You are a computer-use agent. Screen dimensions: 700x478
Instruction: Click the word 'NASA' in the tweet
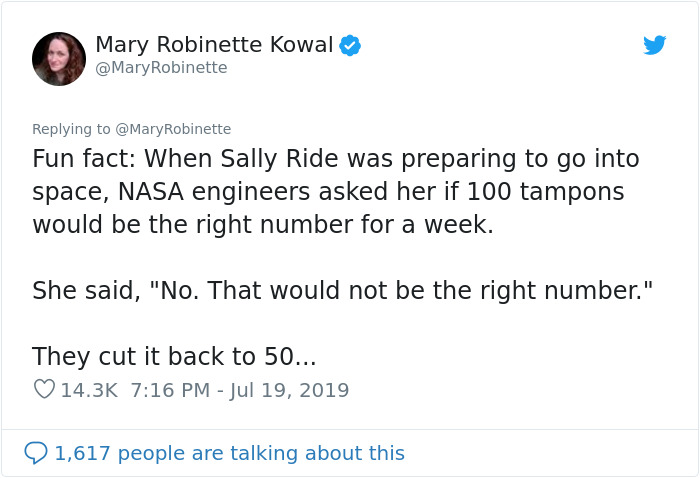(x=151, y=192)
